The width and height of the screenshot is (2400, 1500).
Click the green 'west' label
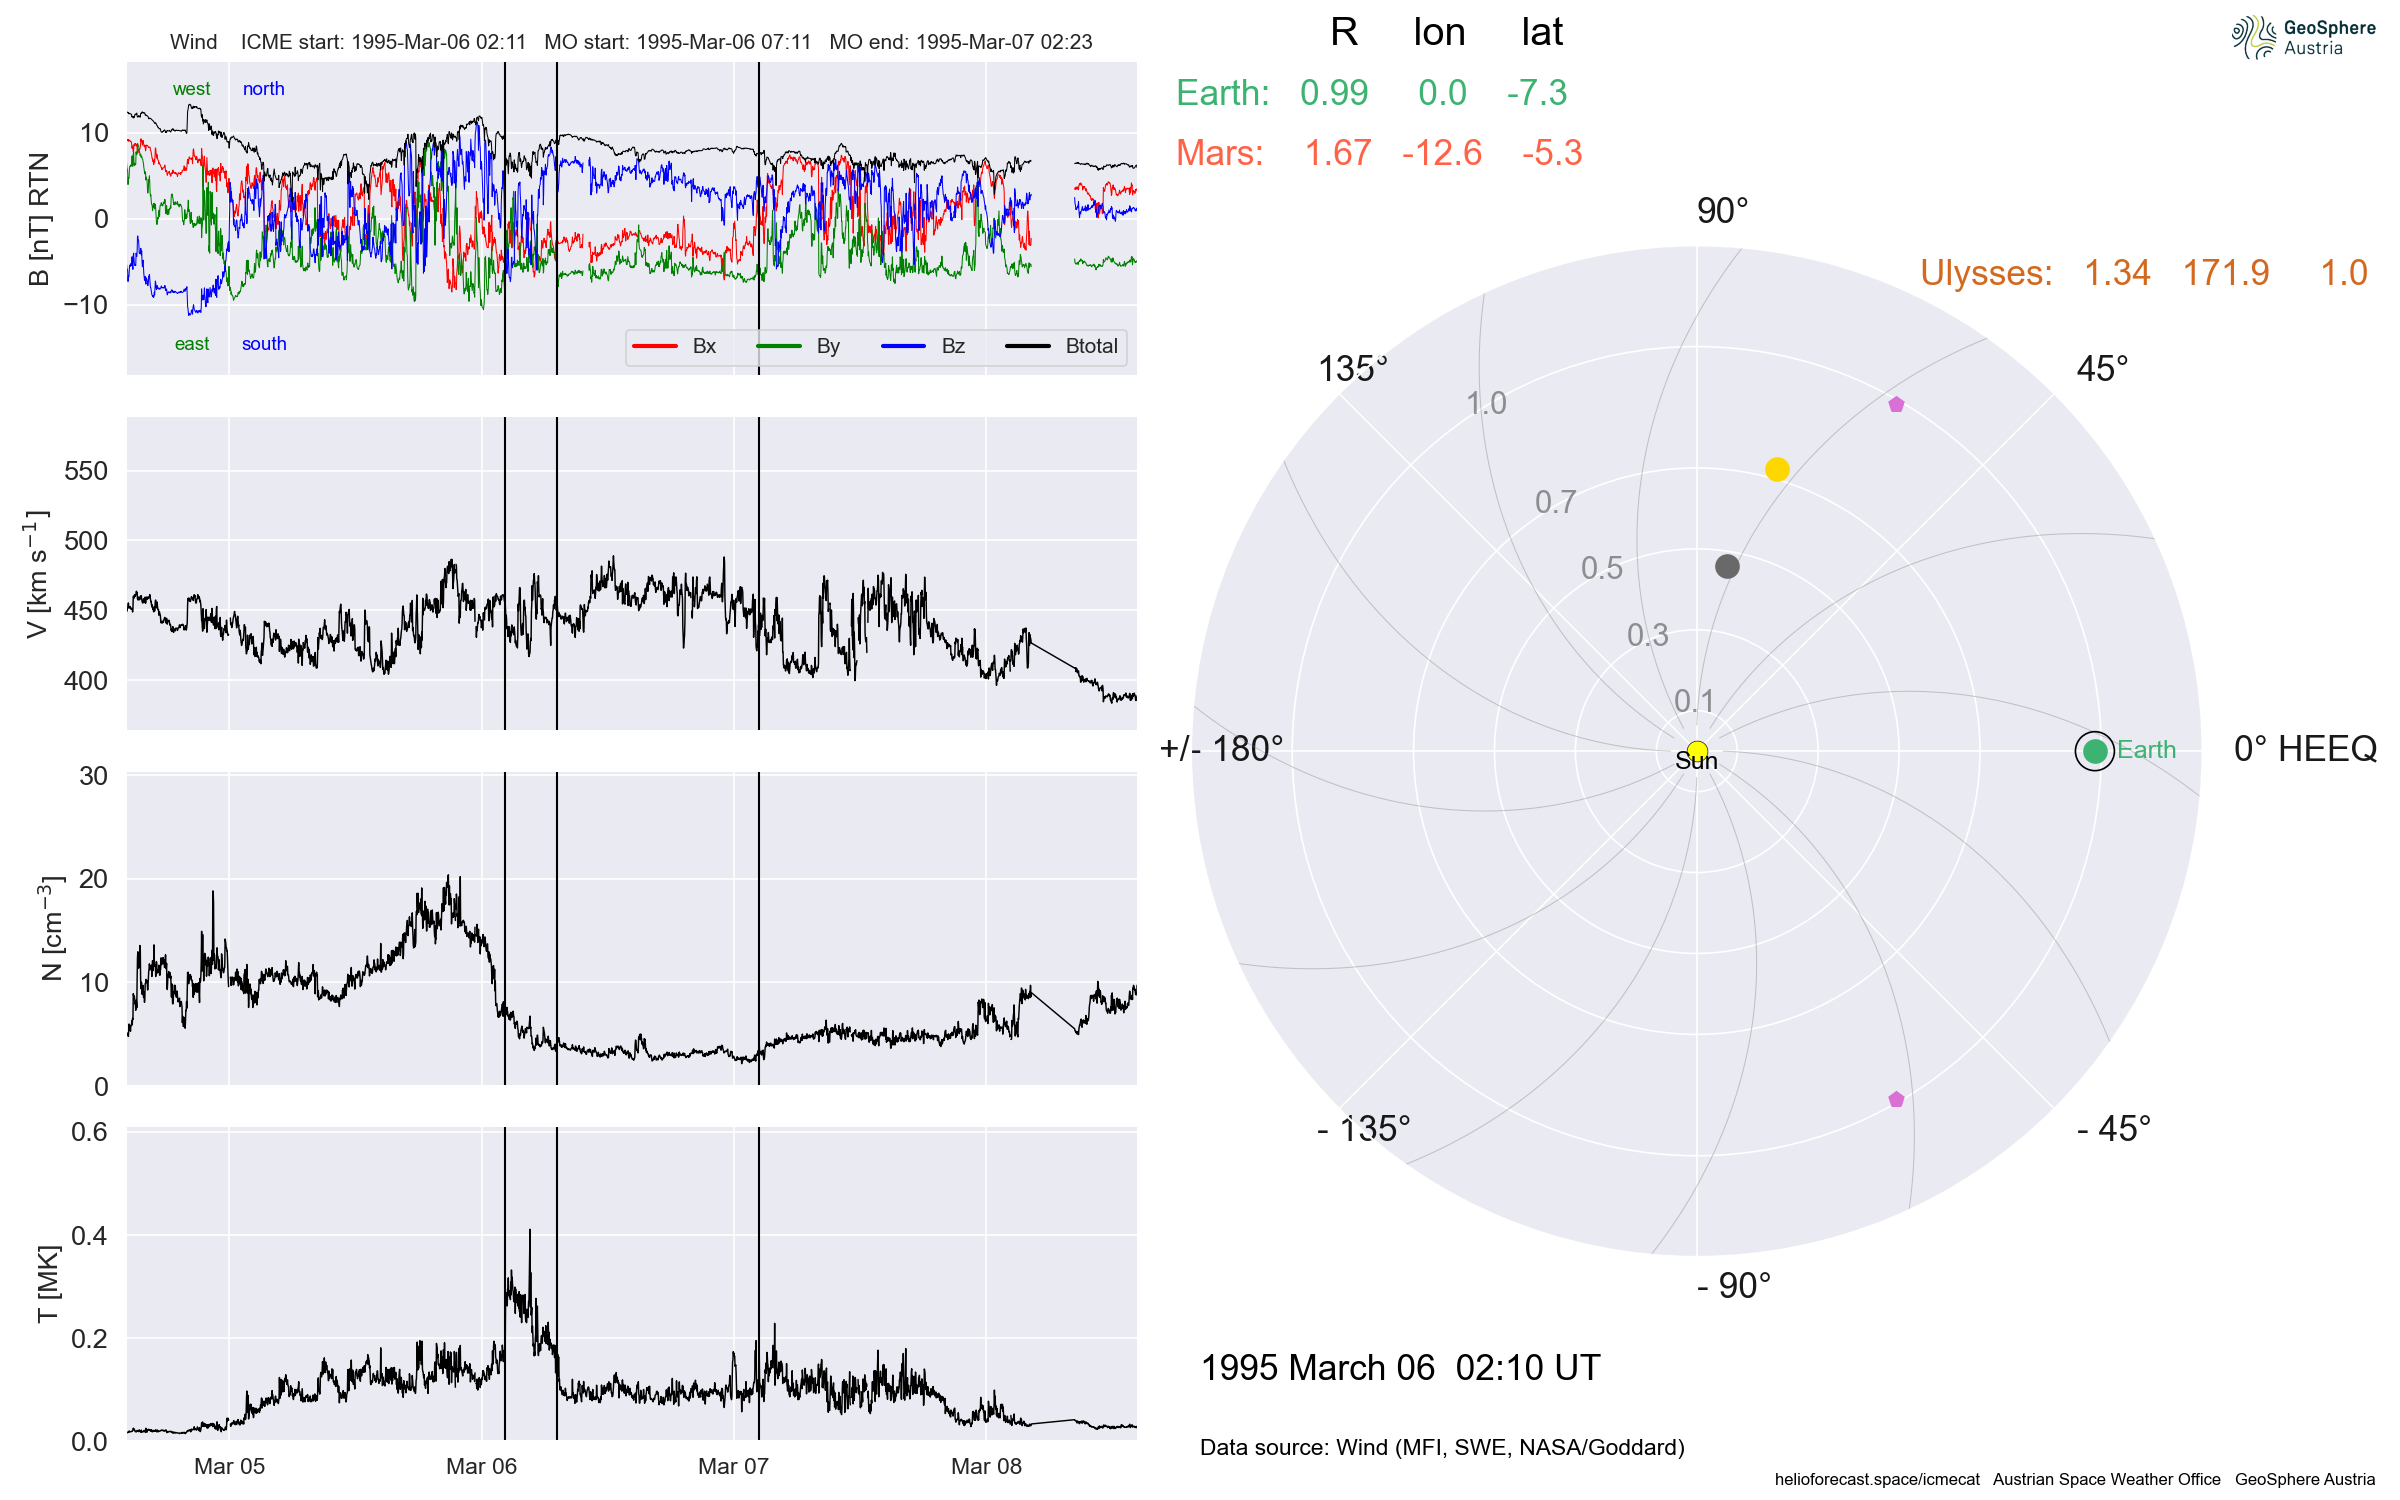coord(191,89)
